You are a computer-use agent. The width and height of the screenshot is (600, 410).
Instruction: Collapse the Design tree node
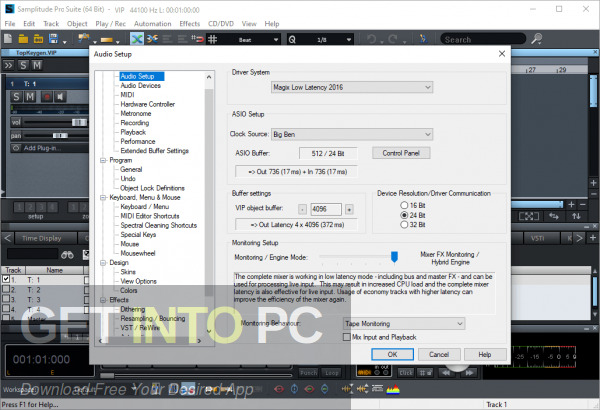[103, 263]
